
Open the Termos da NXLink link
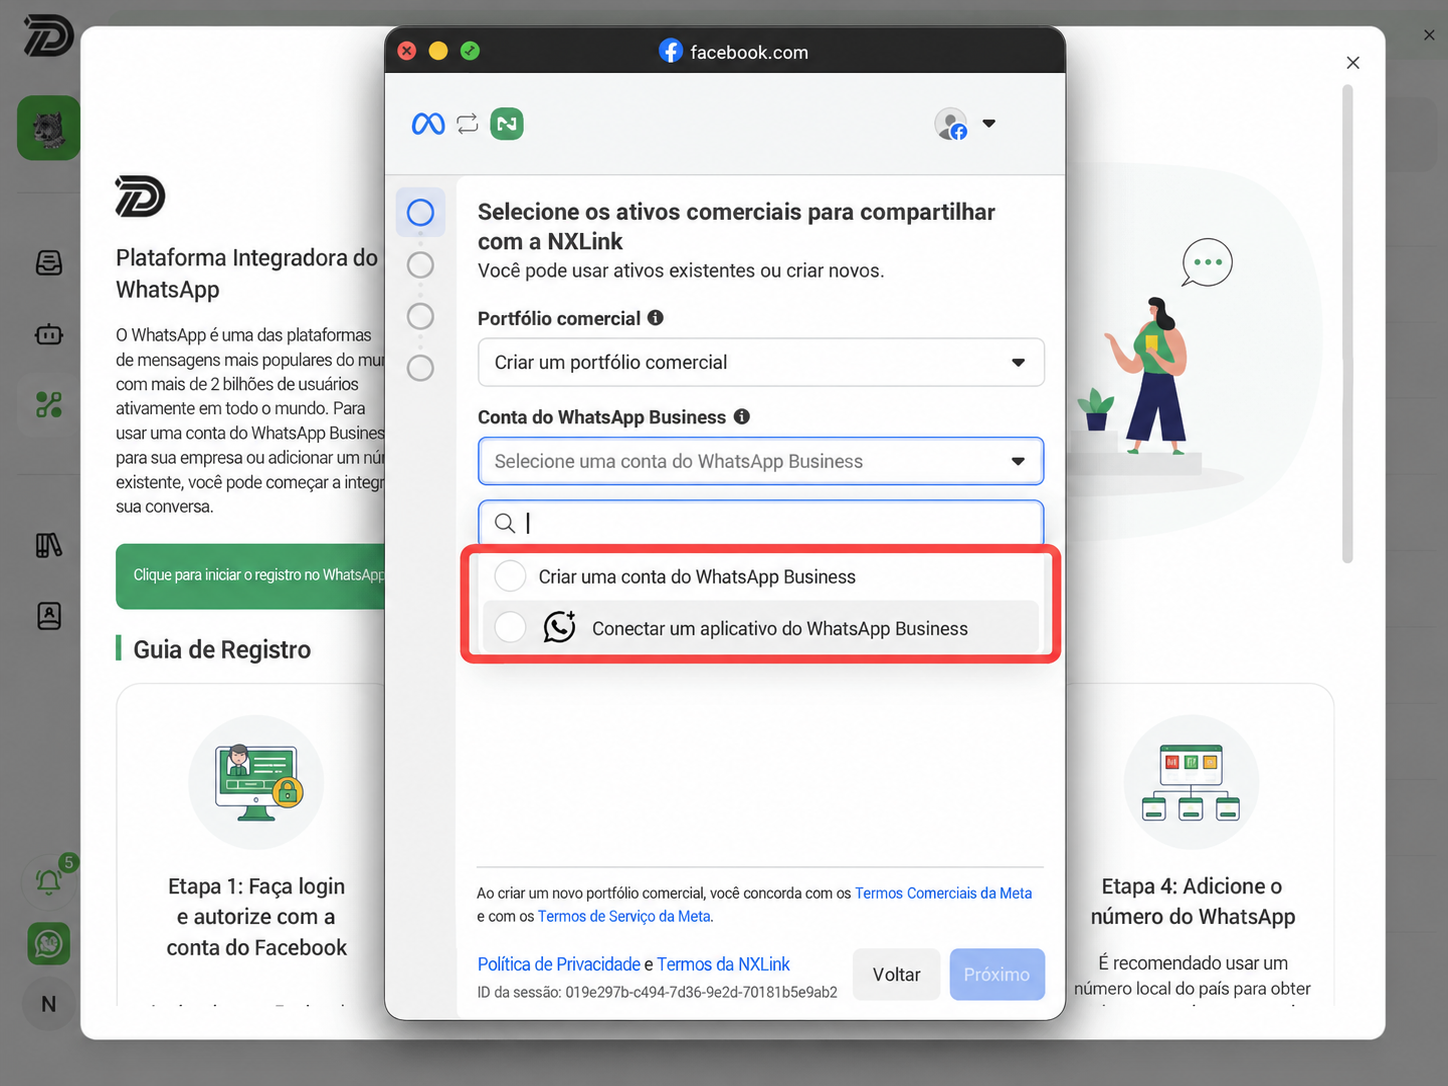[723, 964]
